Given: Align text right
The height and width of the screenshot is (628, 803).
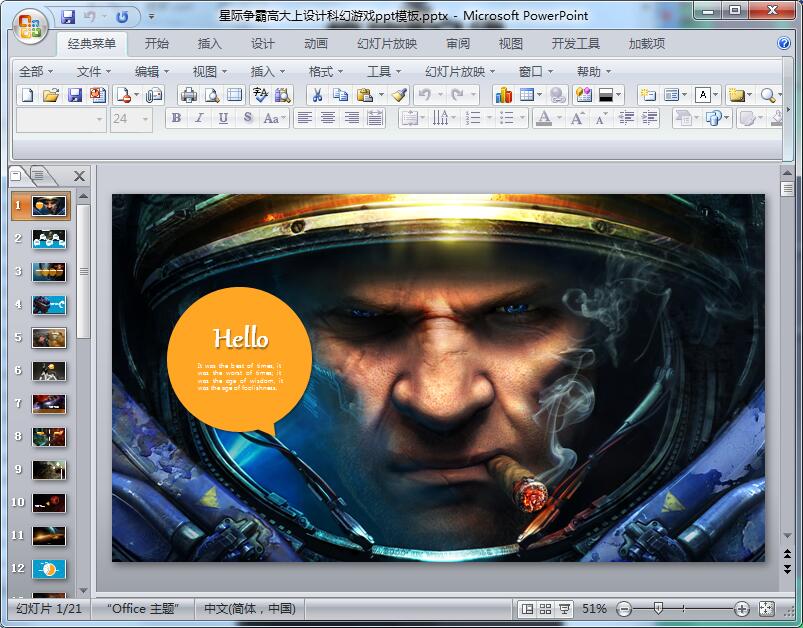Looking at the screenshot, I should [x=352, y=118].
